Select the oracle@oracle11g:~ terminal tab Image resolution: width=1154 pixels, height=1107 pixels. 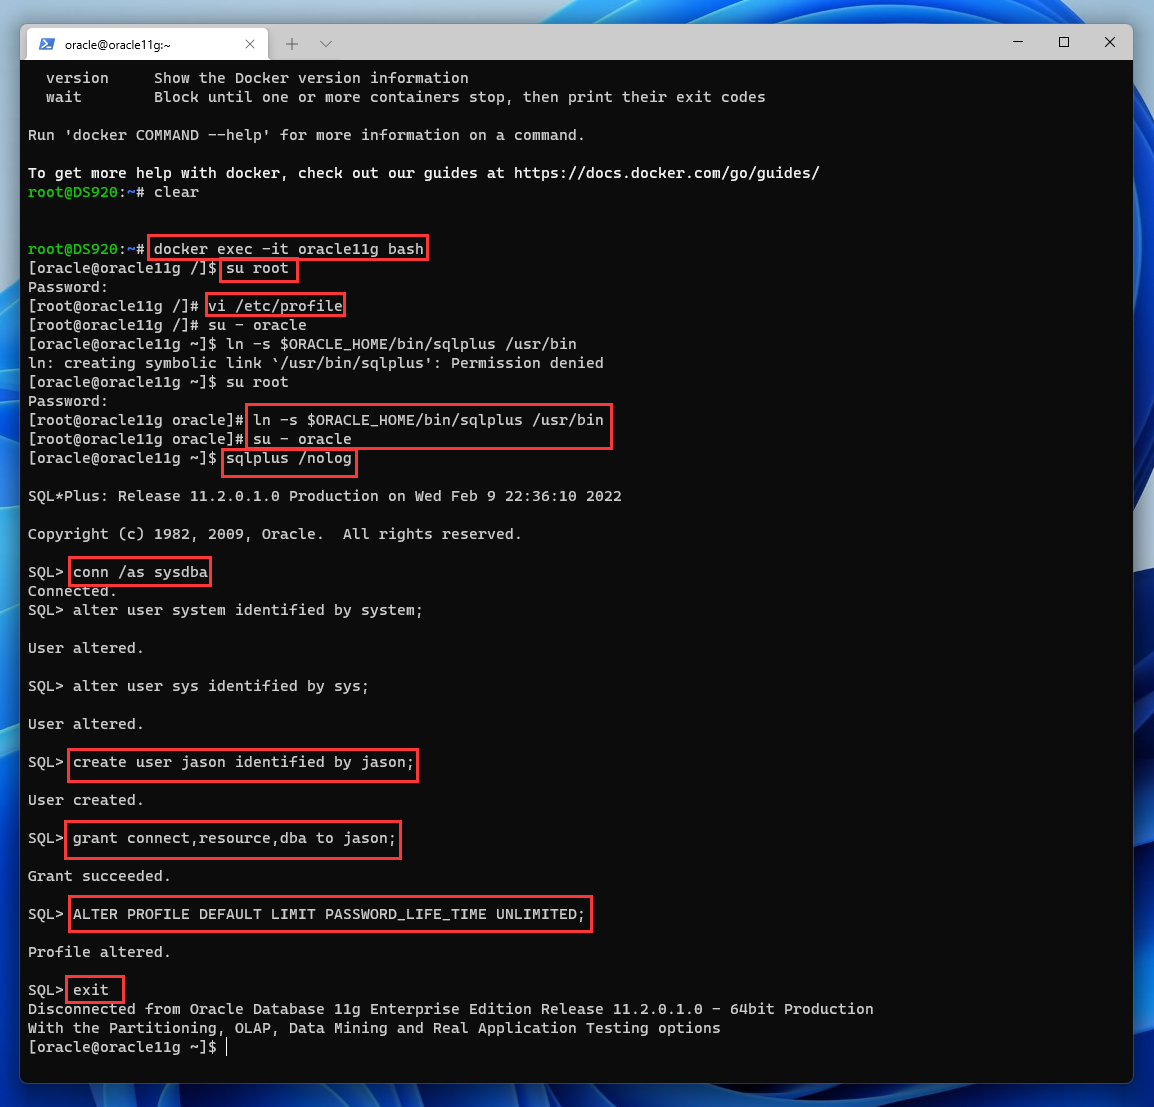click(147, 44)
